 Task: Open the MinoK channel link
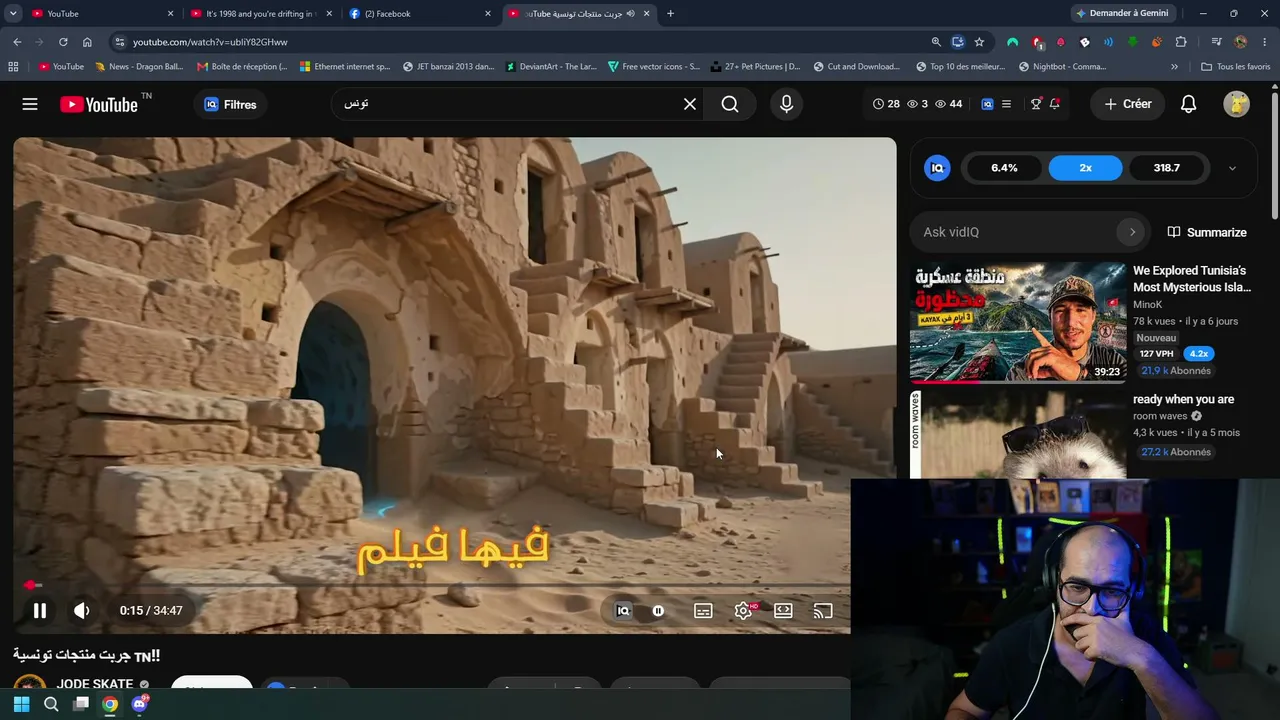[x=1147, y=304]
